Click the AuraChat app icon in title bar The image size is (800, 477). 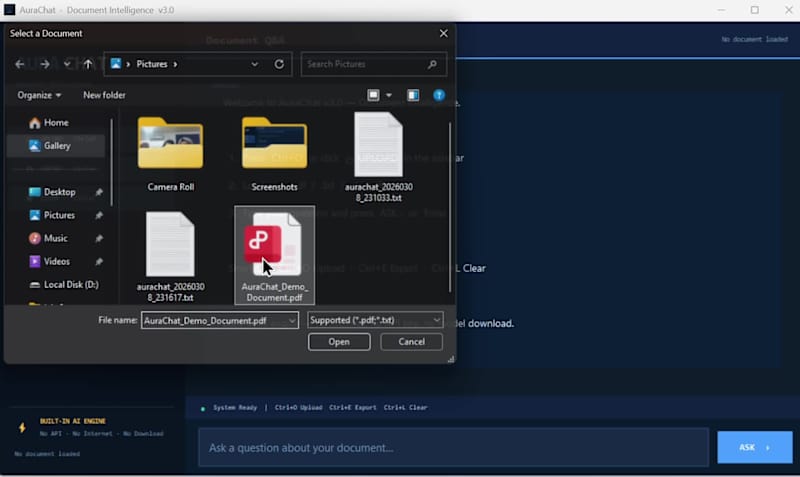(x=9, y=10)
